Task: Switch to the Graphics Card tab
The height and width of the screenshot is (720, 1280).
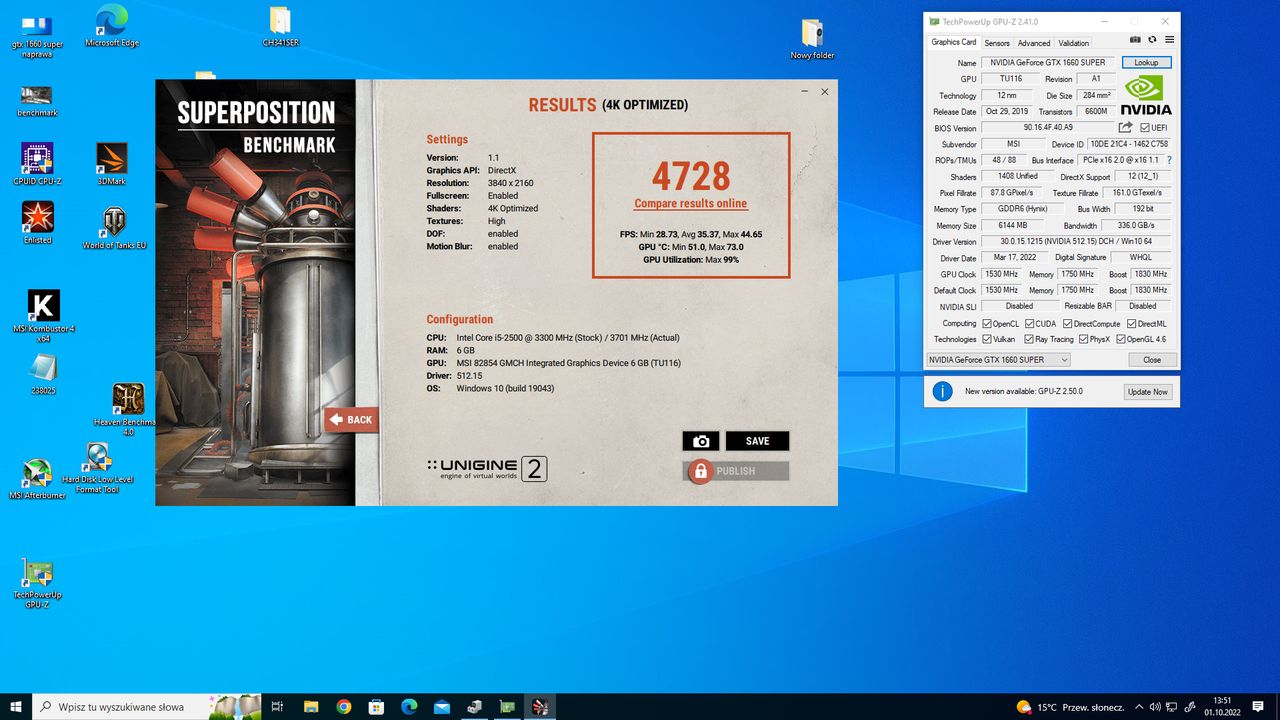Action: click(953, 42)
